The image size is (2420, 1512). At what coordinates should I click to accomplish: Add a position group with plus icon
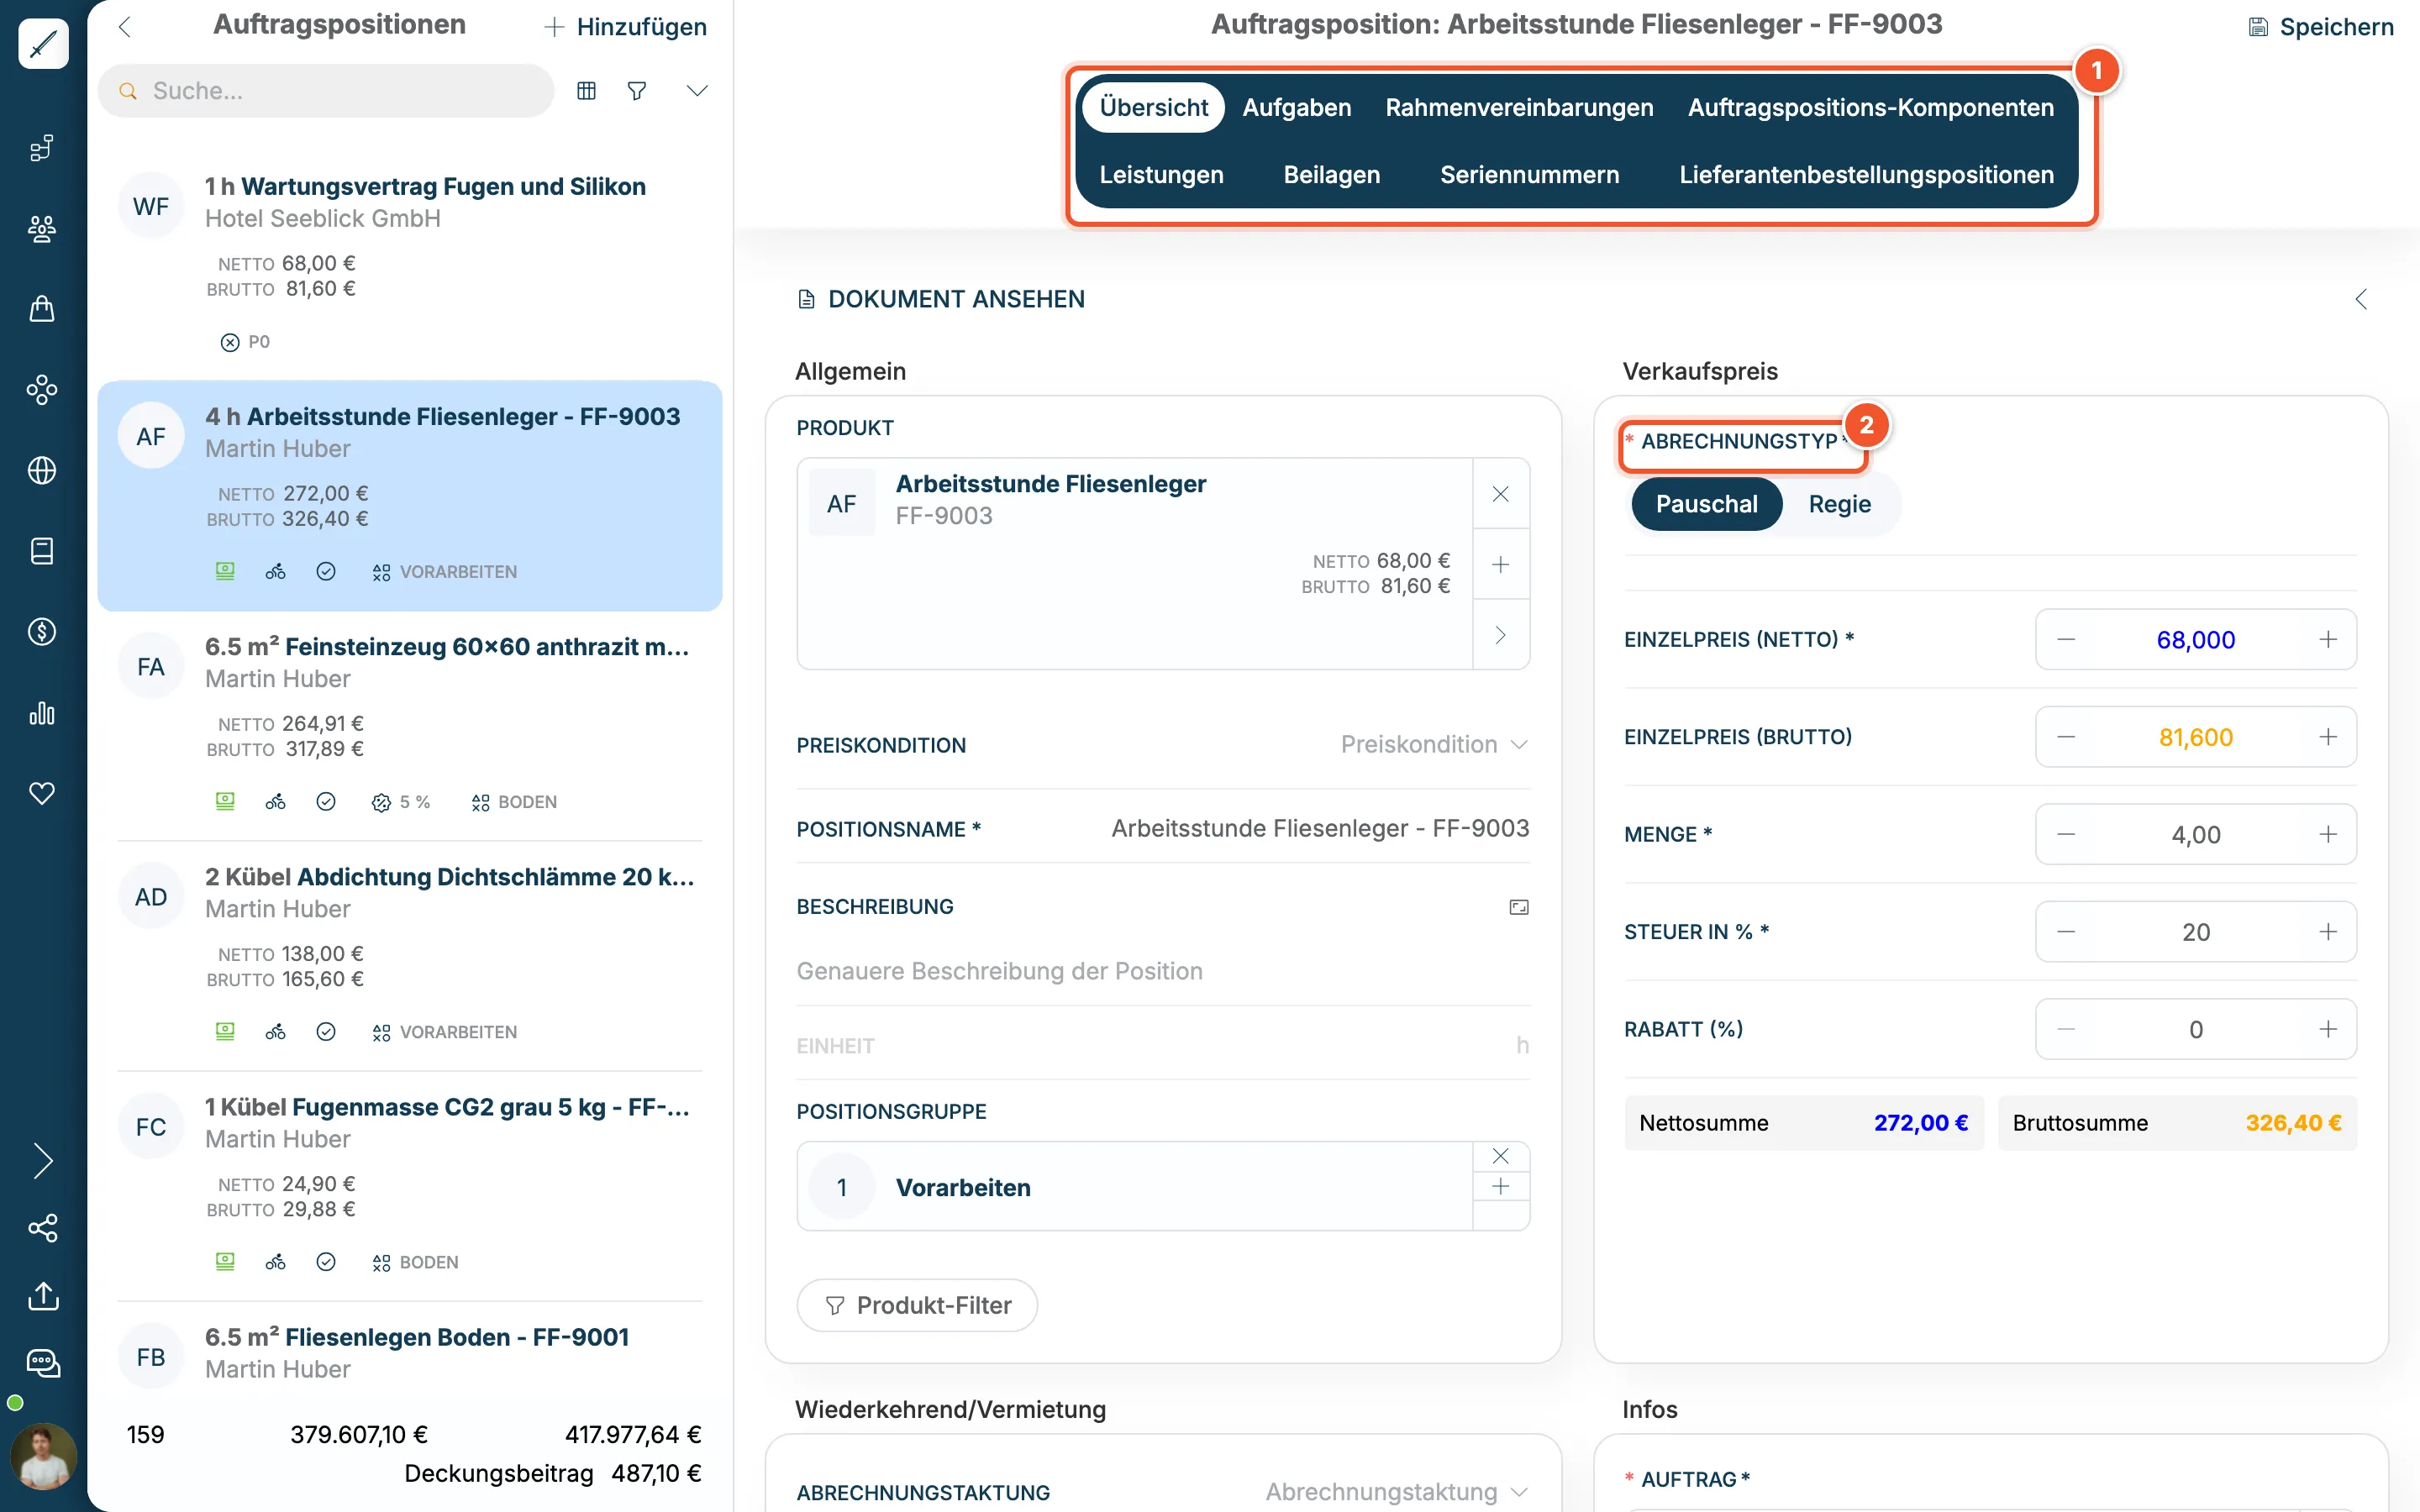point(1500,1187)
